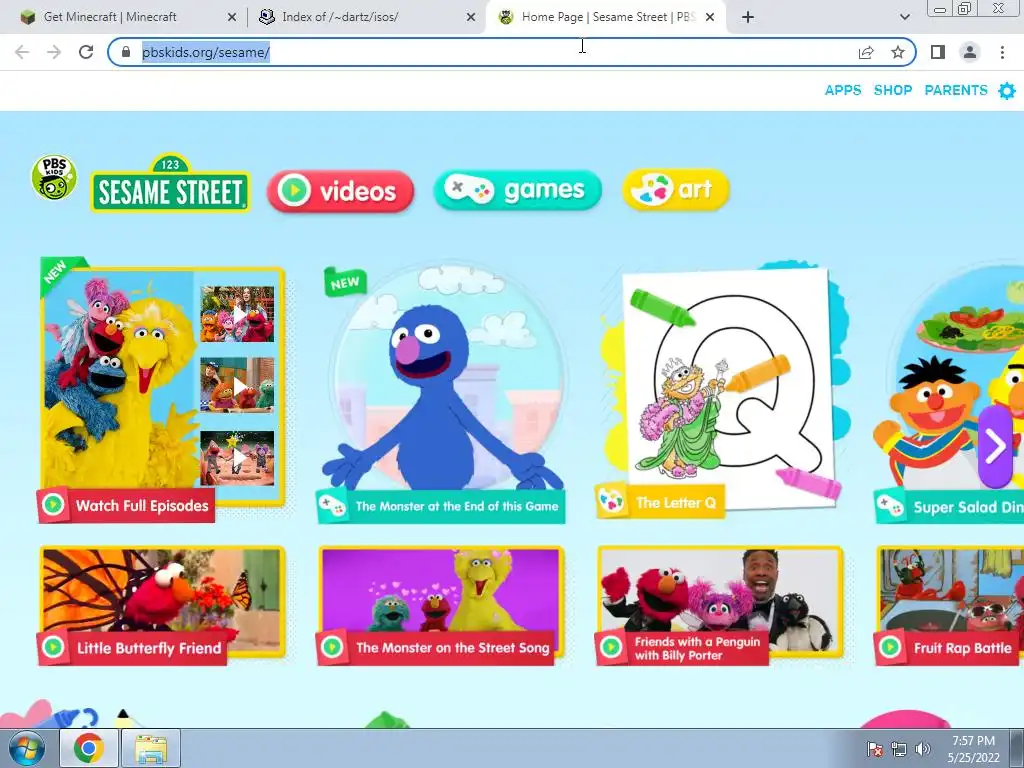Open the network icon in system tray
1024x768 pixels.
tap(899, 749)
